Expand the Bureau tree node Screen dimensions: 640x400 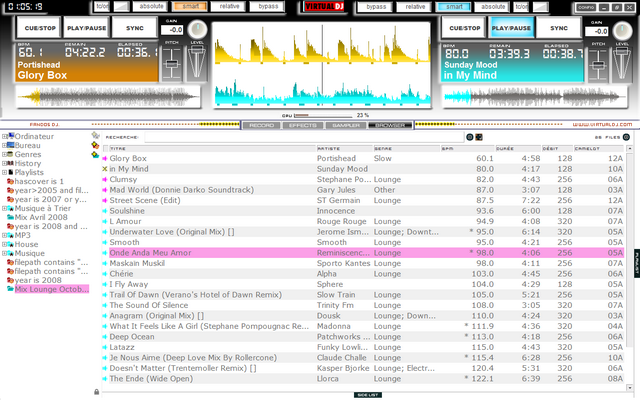(4, 145)
